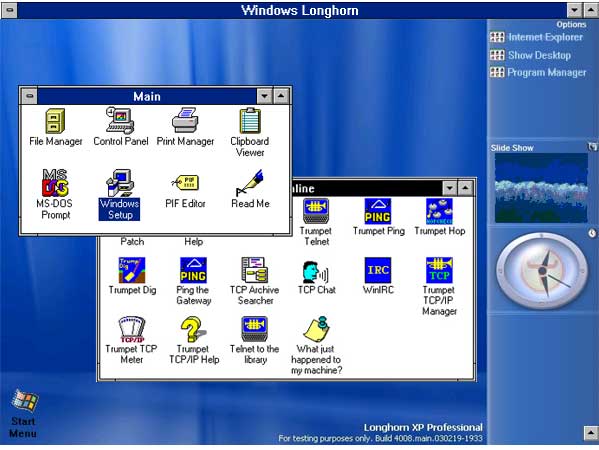Open the PIF Editor

(x=185, y=190)
